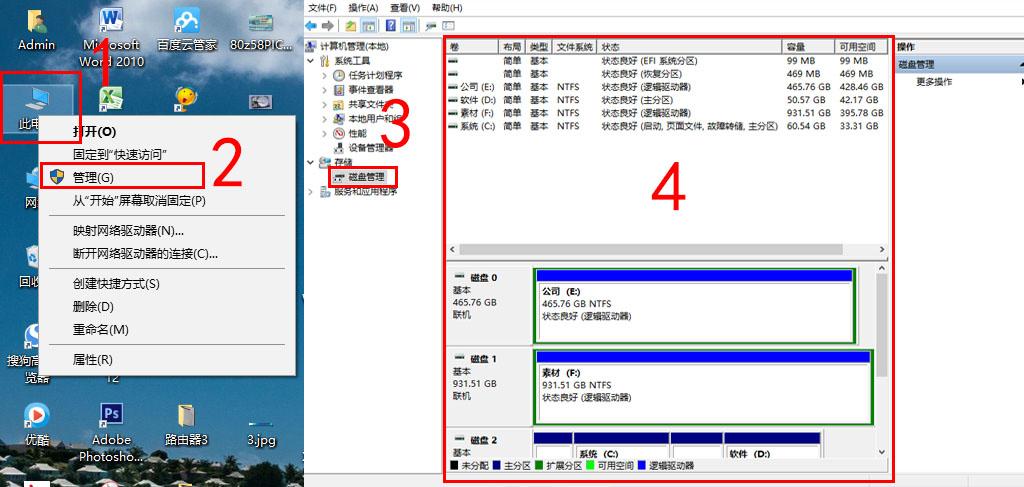1024x487 pixels.
Task: Select the 软件 (D:) row in volume list
Action: coord(666,100)
